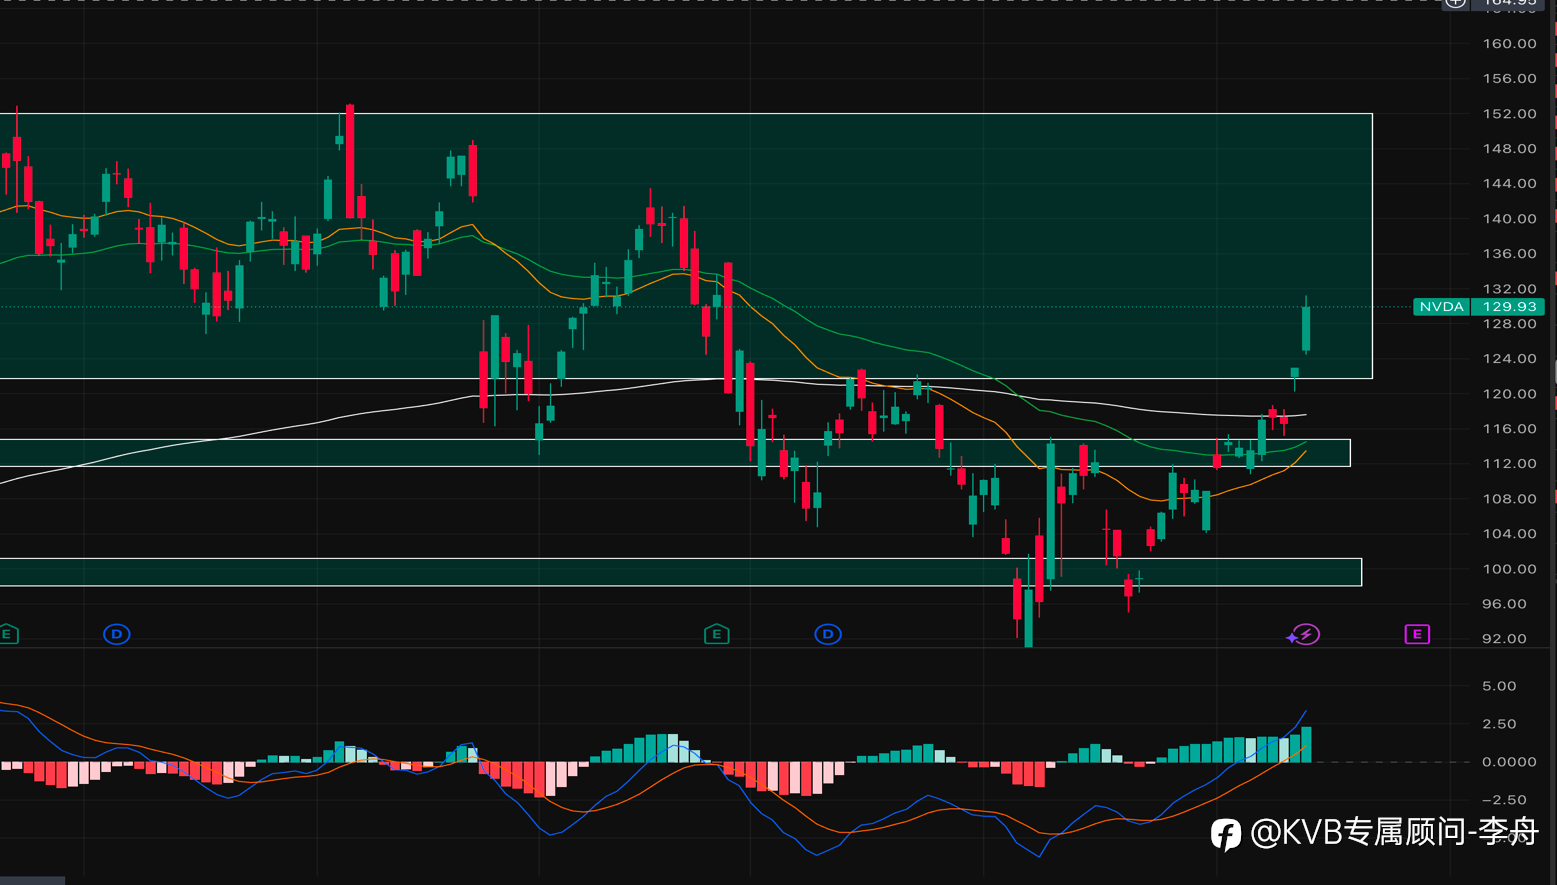This screenshot has height=885, width=1557.
Task: Click the 129.93 current price tag
Action: [1508, 307]
